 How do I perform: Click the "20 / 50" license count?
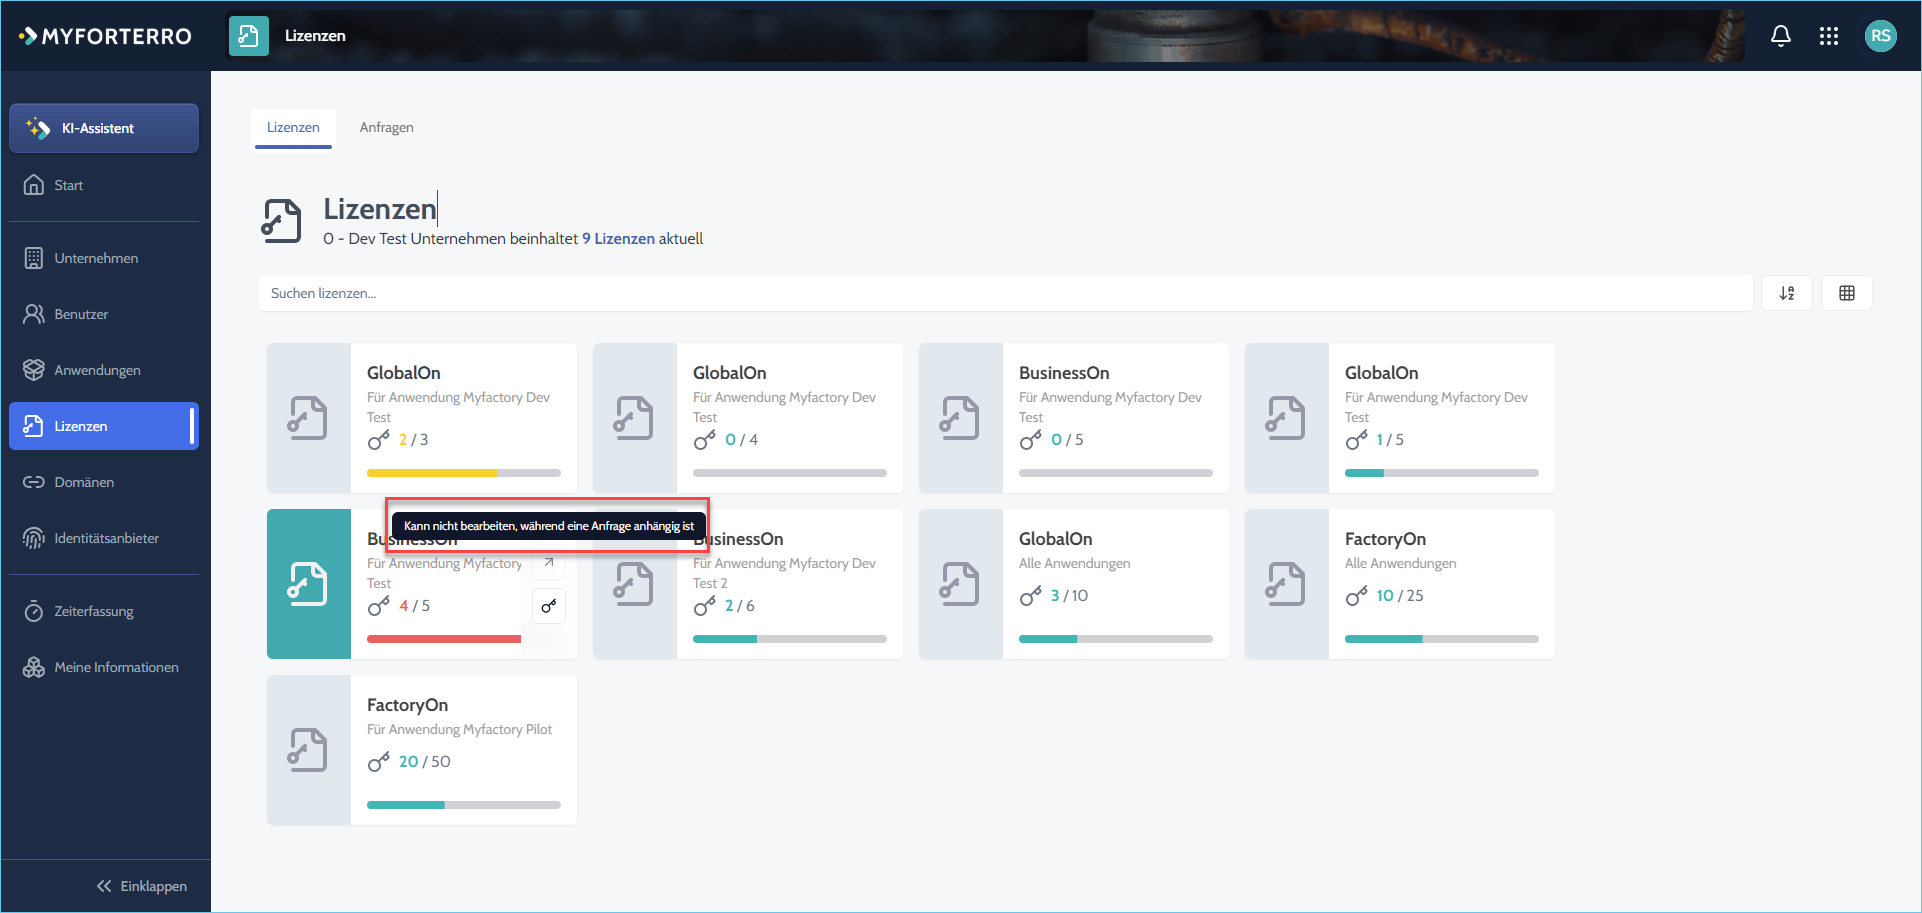click(x=425, y=762)
